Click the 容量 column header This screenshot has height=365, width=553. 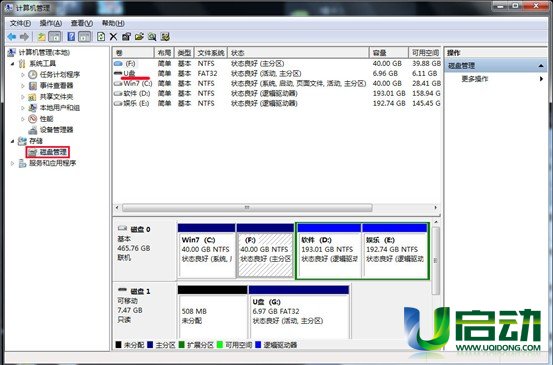[x=389, y=53]
